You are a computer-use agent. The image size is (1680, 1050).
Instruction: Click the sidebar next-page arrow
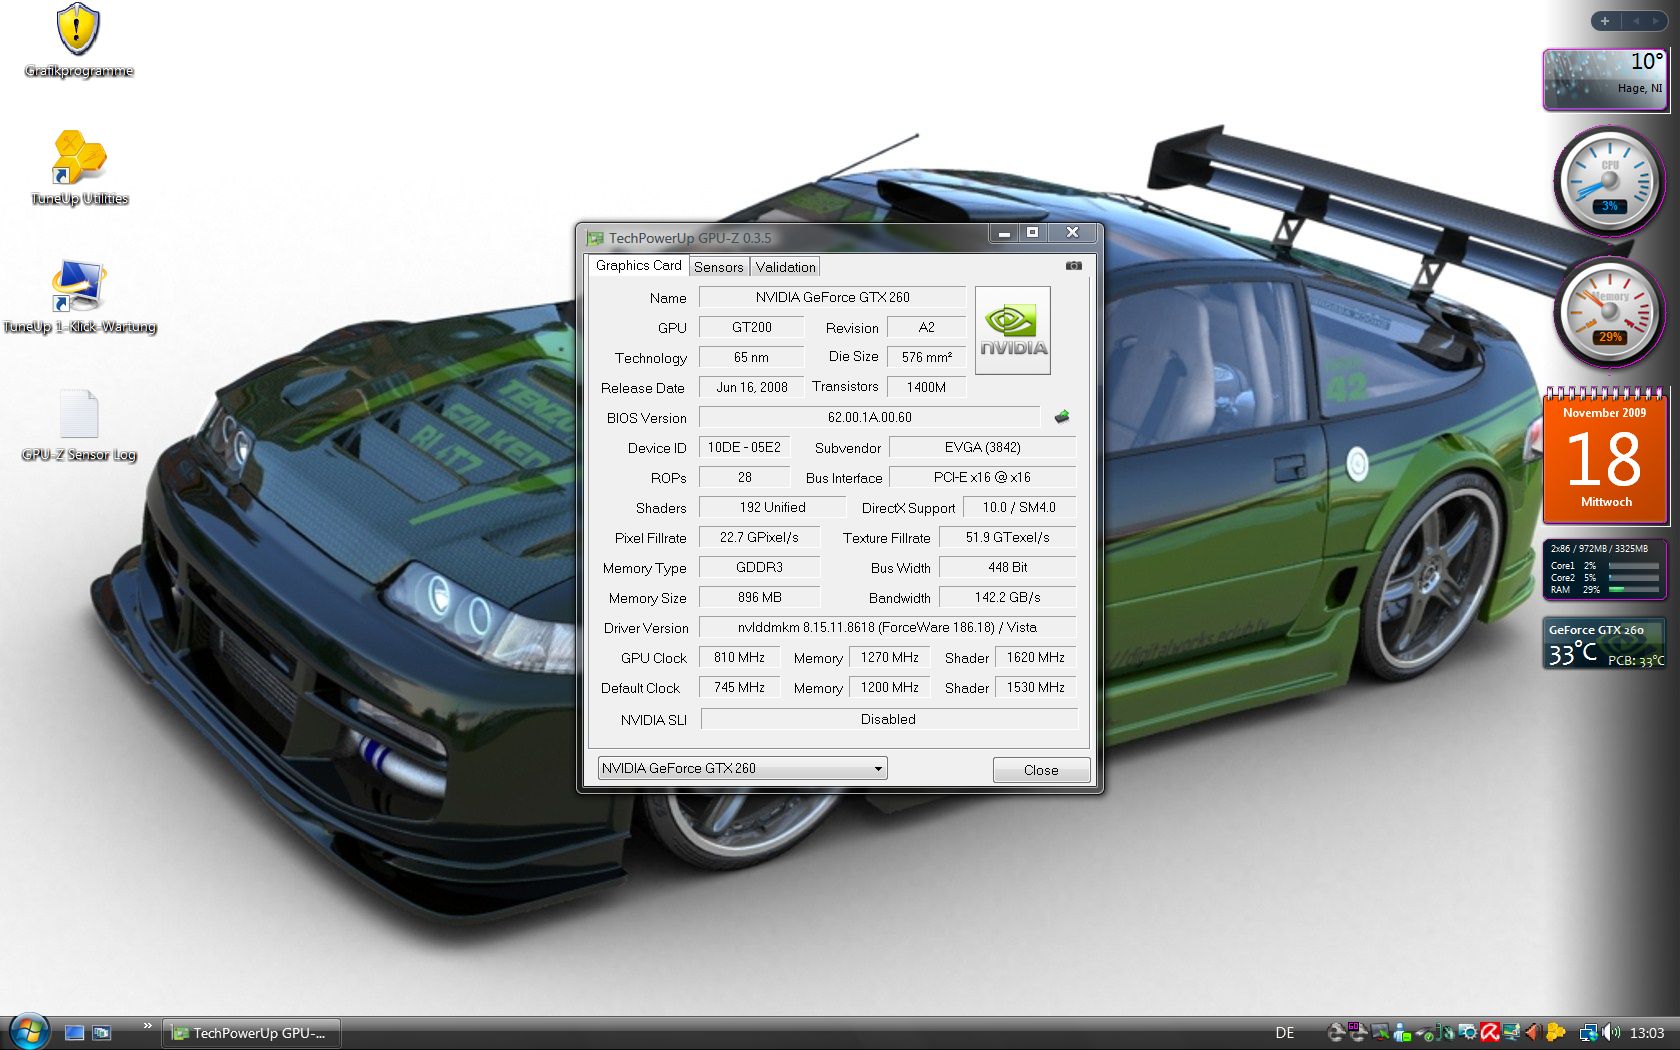1656,21
